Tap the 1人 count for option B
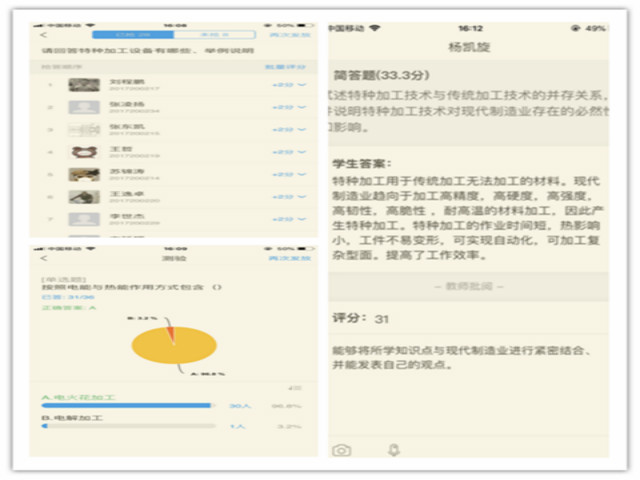The height and width of the screenshot is (480, 640). (237, 426)
